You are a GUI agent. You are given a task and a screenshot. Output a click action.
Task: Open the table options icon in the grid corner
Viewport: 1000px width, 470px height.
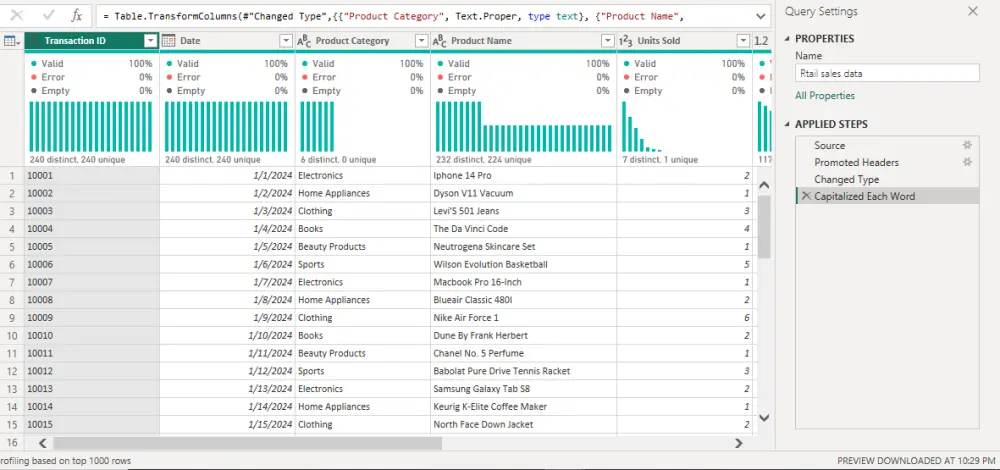[12, 41]
